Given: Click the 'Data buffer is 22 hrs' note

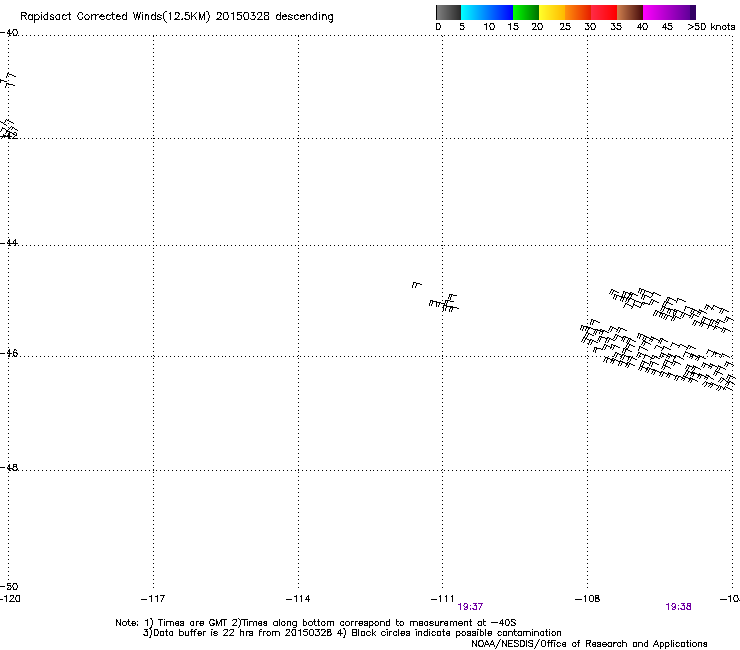Looking at the screenshot, I should 352,633.
